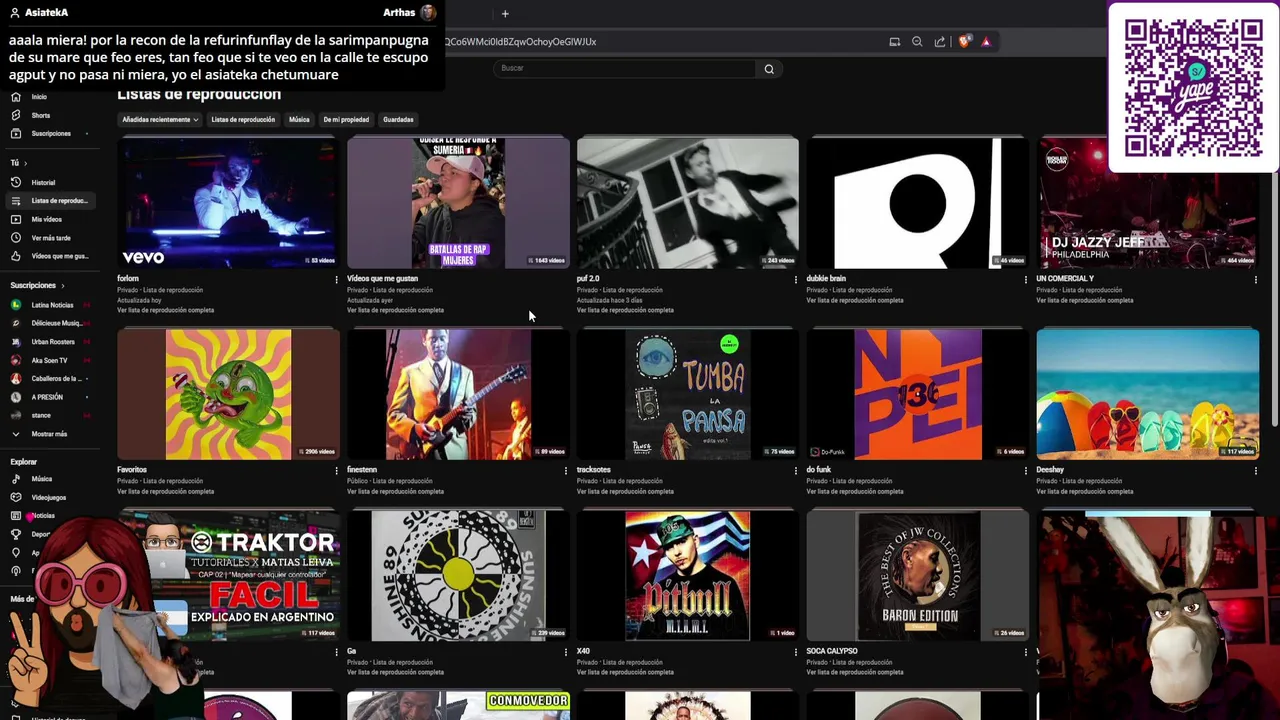Open the Favoritos playlist thumbnail
This screenshot has height=720, width=1280.
[x=228, y=394]
